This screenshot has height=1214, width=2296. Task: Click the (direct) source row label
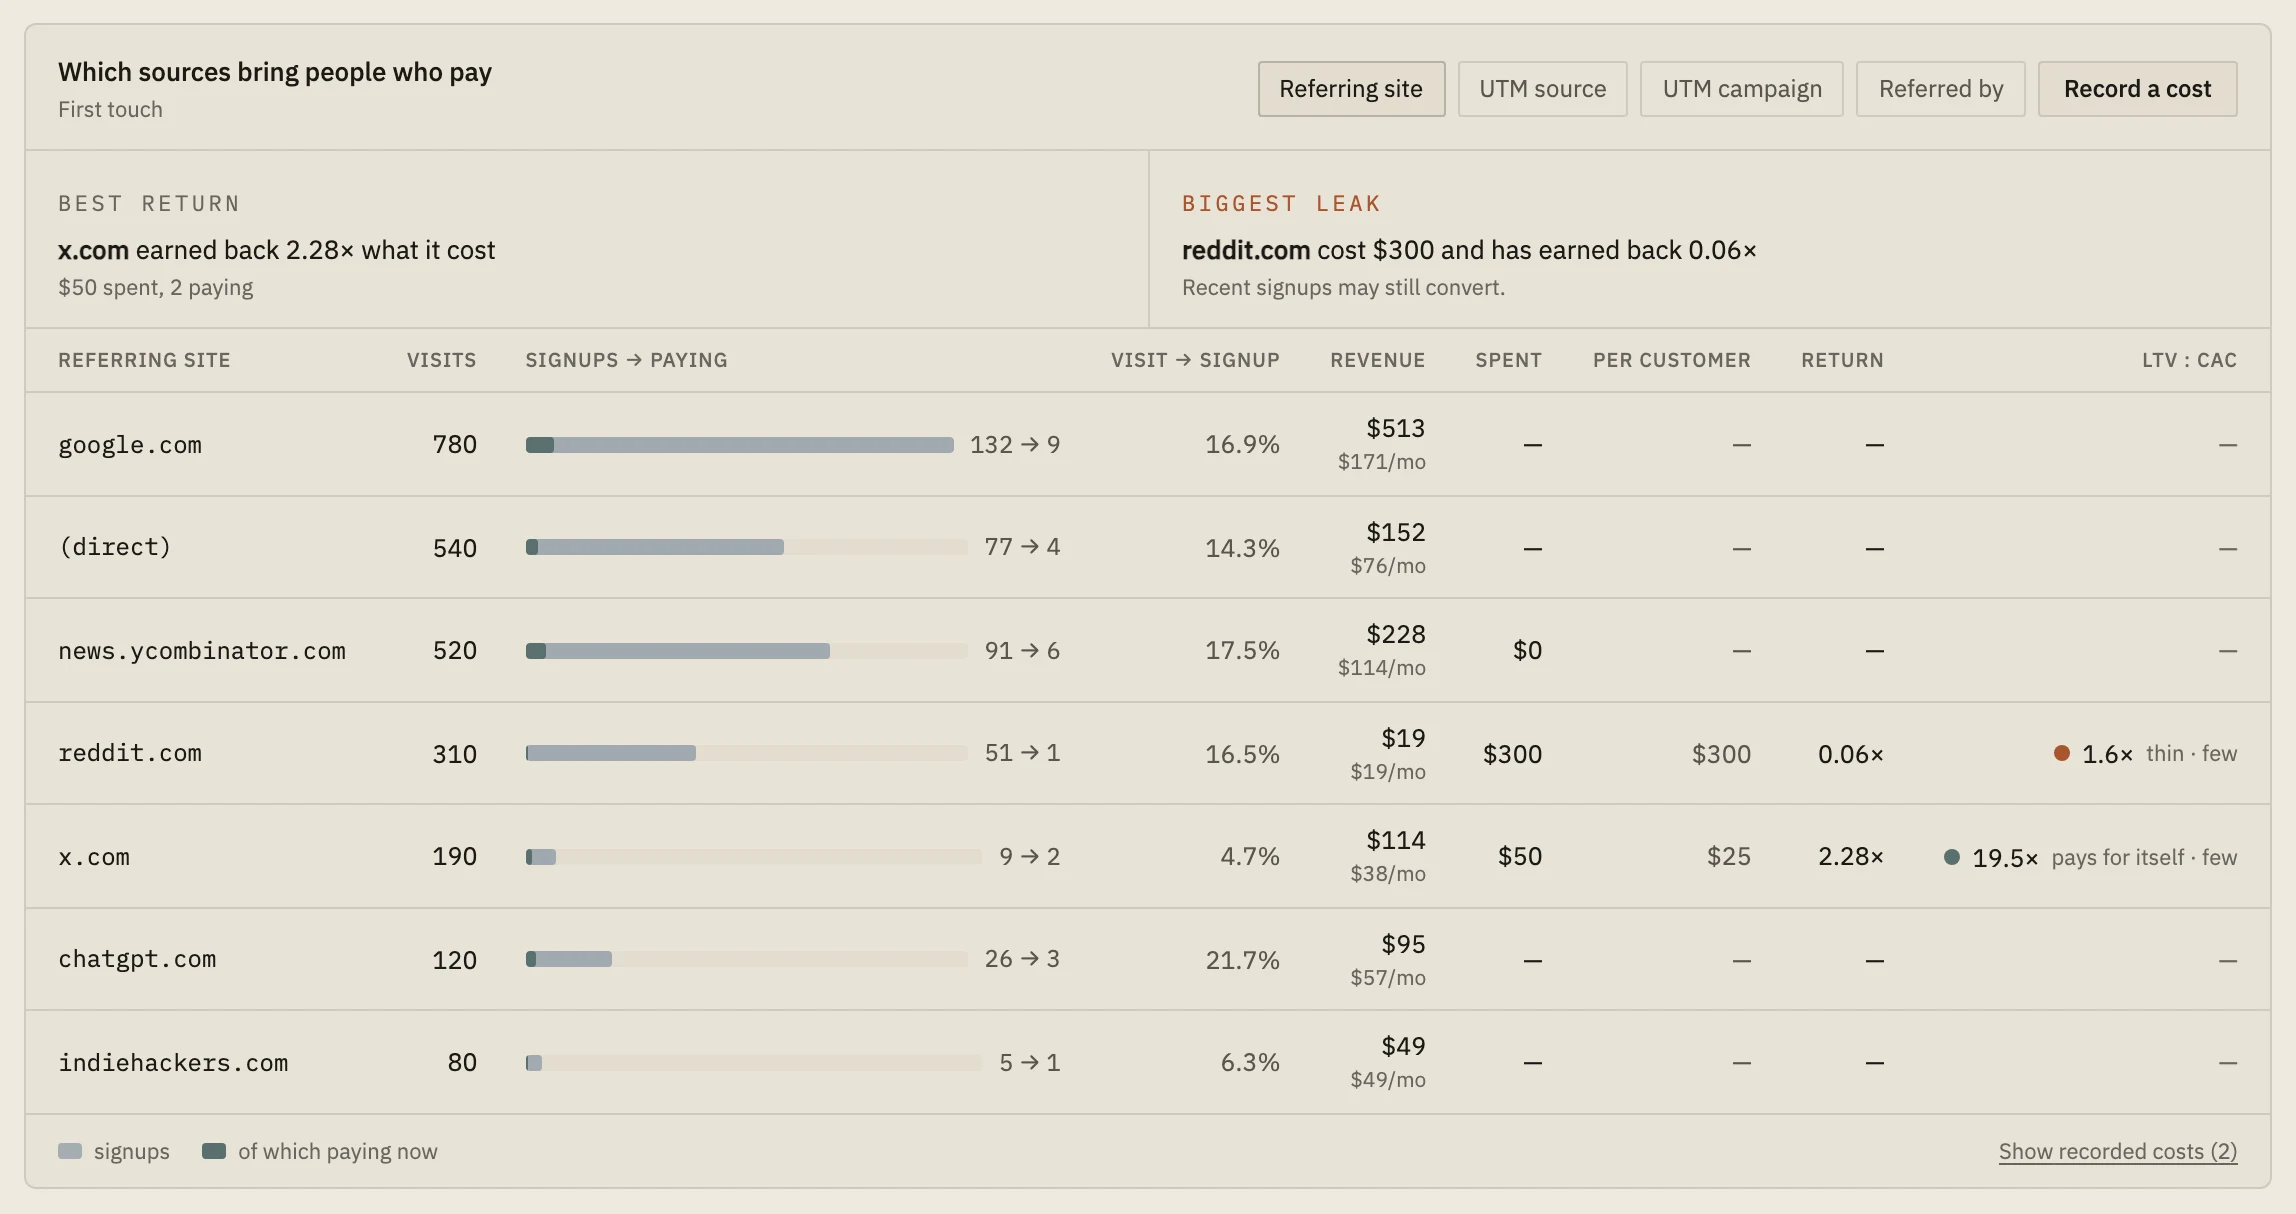click(115, 547)
